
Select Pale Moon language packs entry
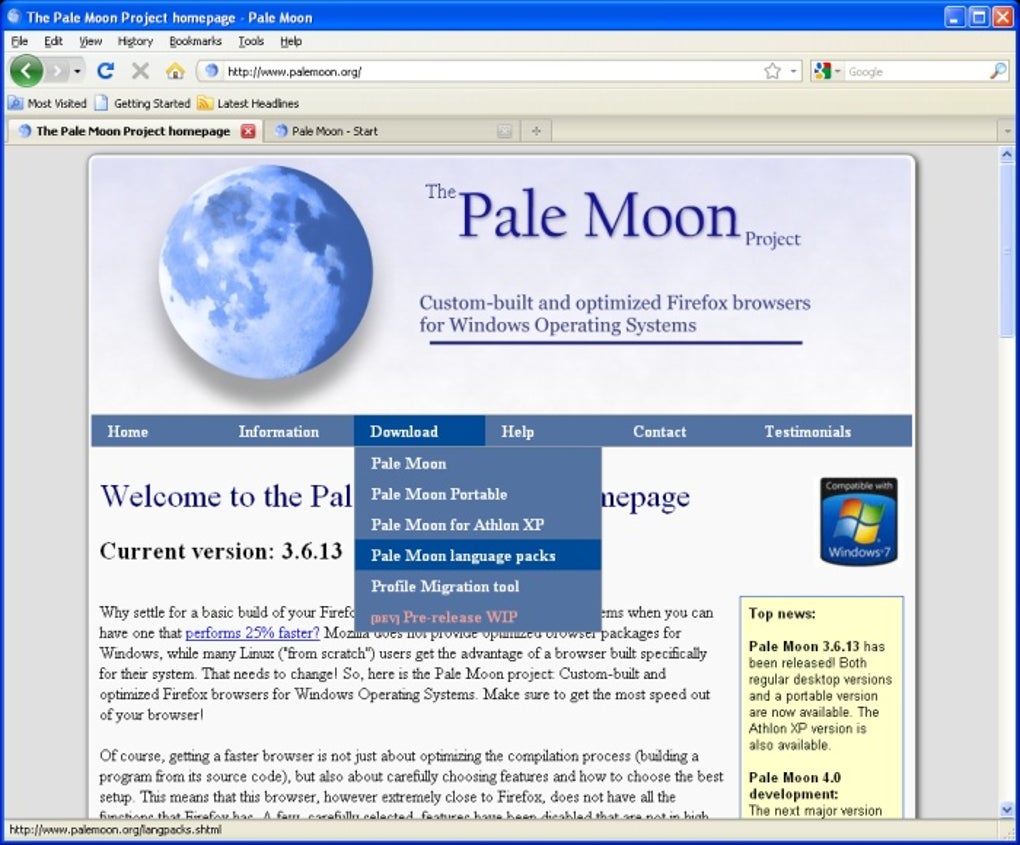478,556
